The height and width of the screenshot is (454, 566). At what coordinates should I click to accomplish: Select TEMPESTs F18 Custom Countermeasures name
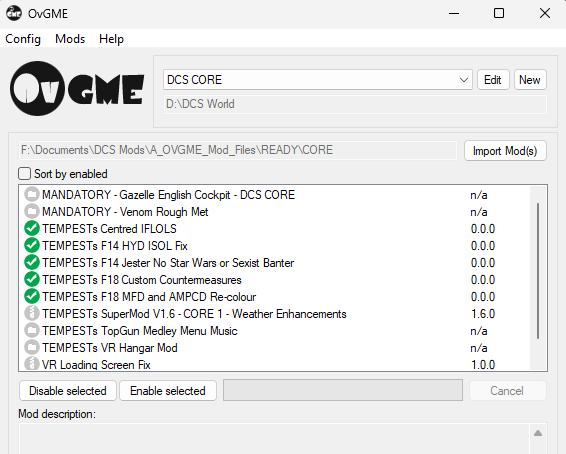click(x=142, y=280)
